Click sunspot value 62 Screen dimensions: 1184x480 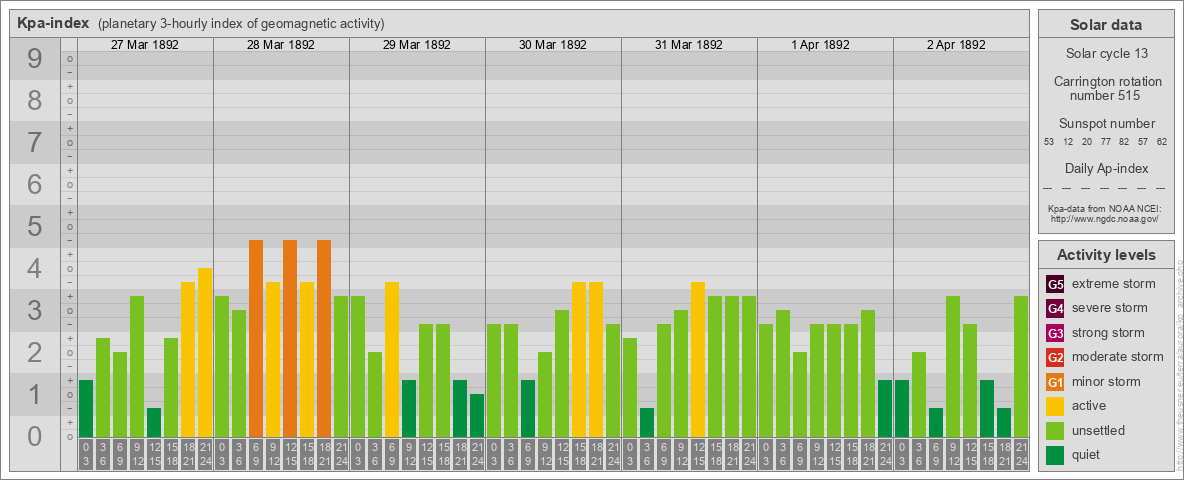coord(1161,142)
